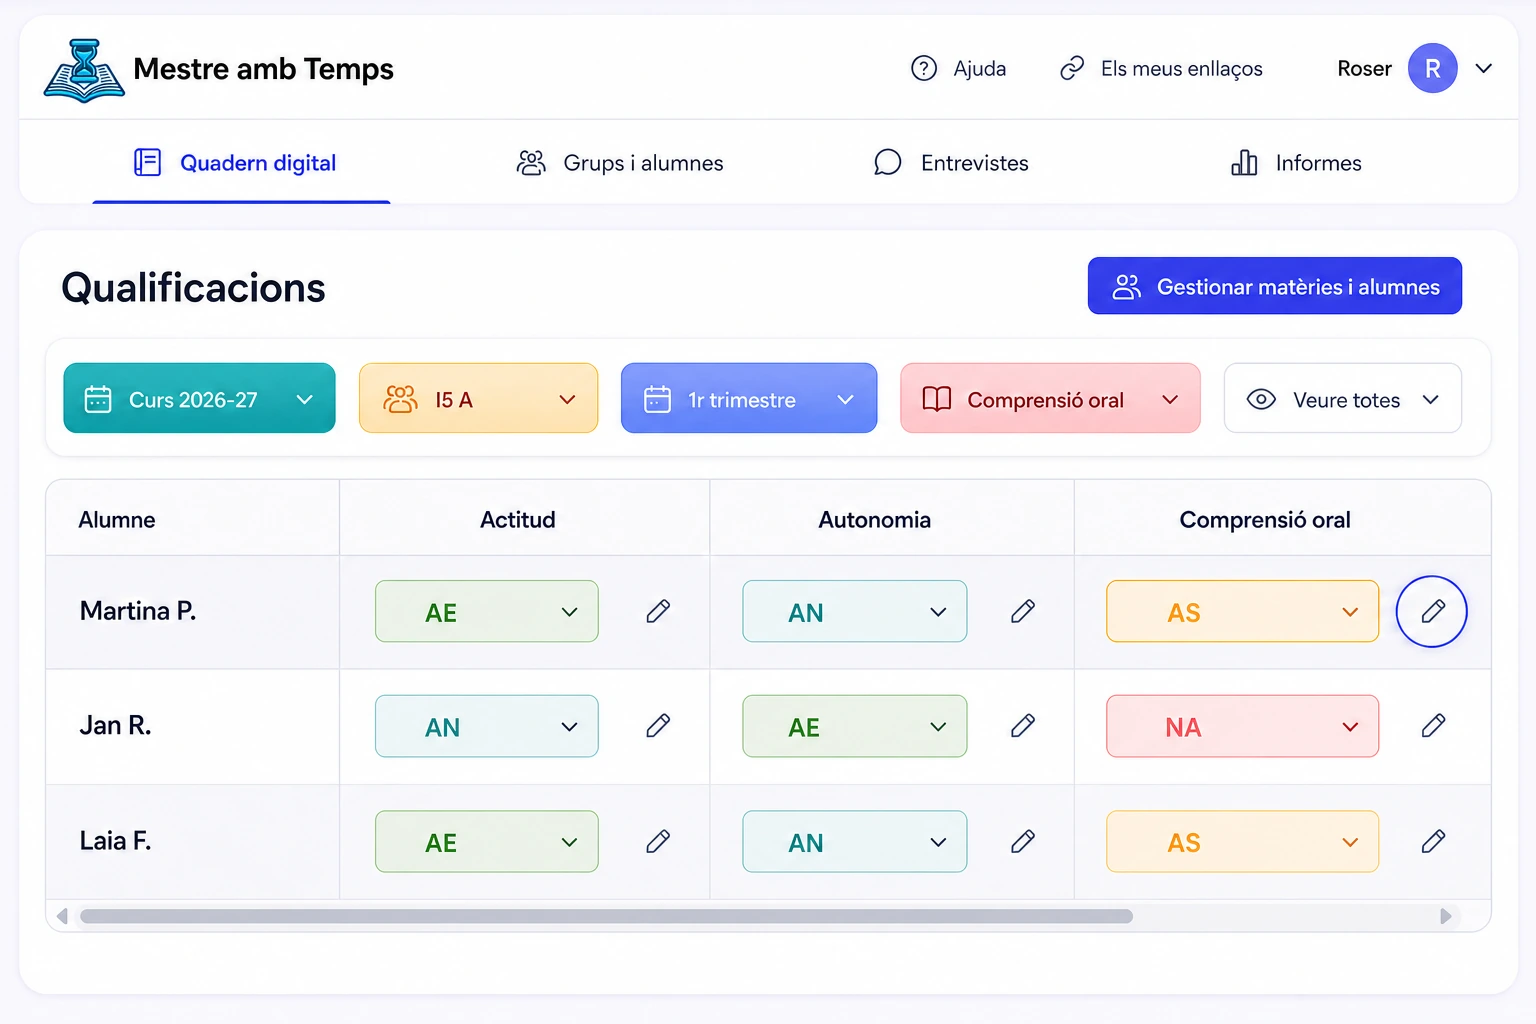The width and height of the screenshot is (1536, 1024).
Task: Open Laia F. Autonomia grade dropdown
Action: click(855, 842)
